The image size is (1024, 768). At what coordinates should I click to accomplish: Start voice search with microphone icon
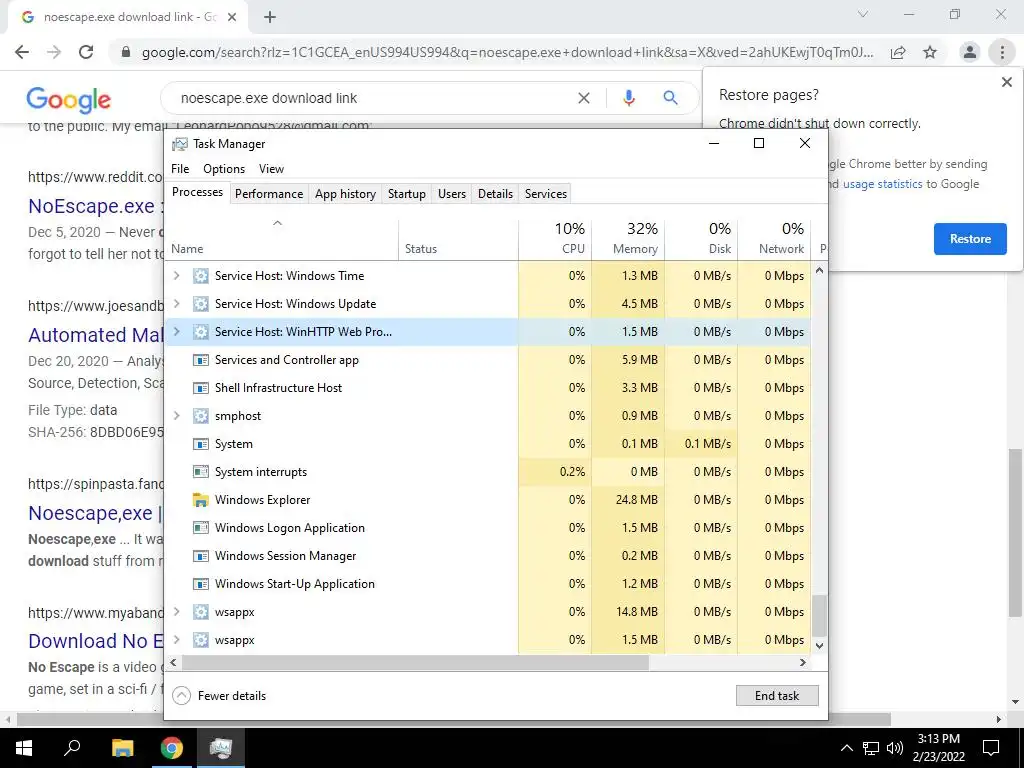[x=629, y=98]
